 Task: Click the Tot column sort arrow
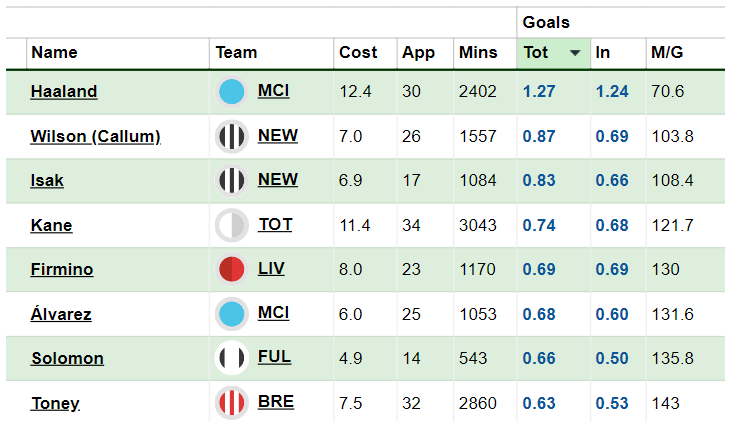tap(575, 53)
